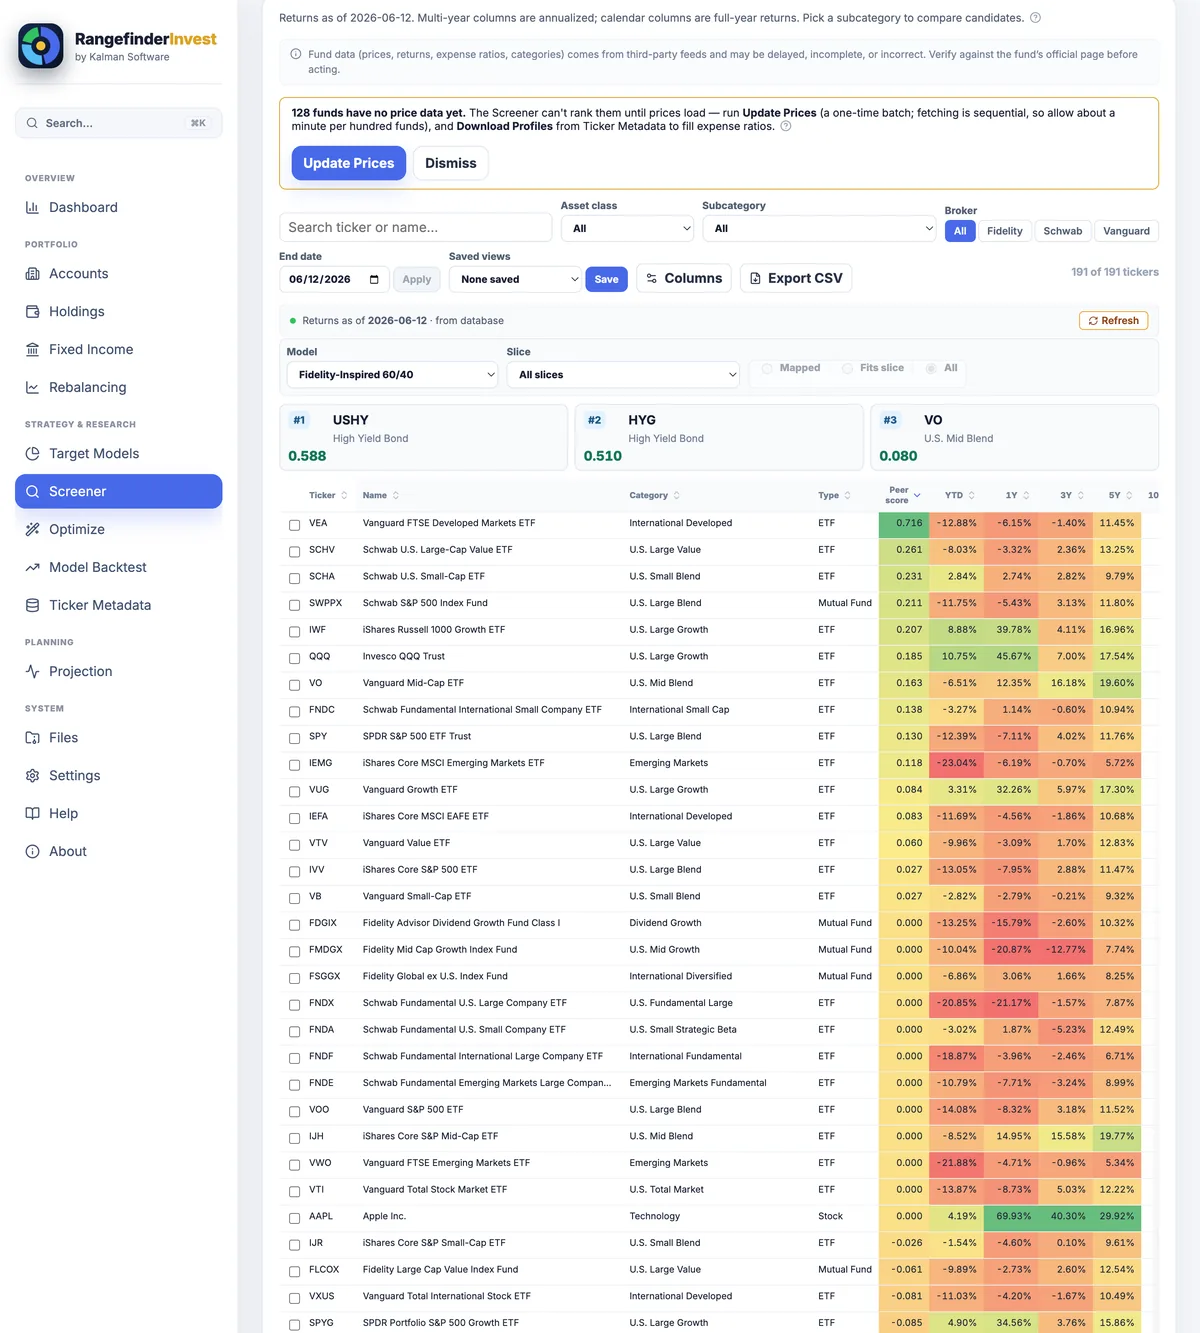
Task: Click the #1 USHY High Yield Bond card
Action: point(423,437)
